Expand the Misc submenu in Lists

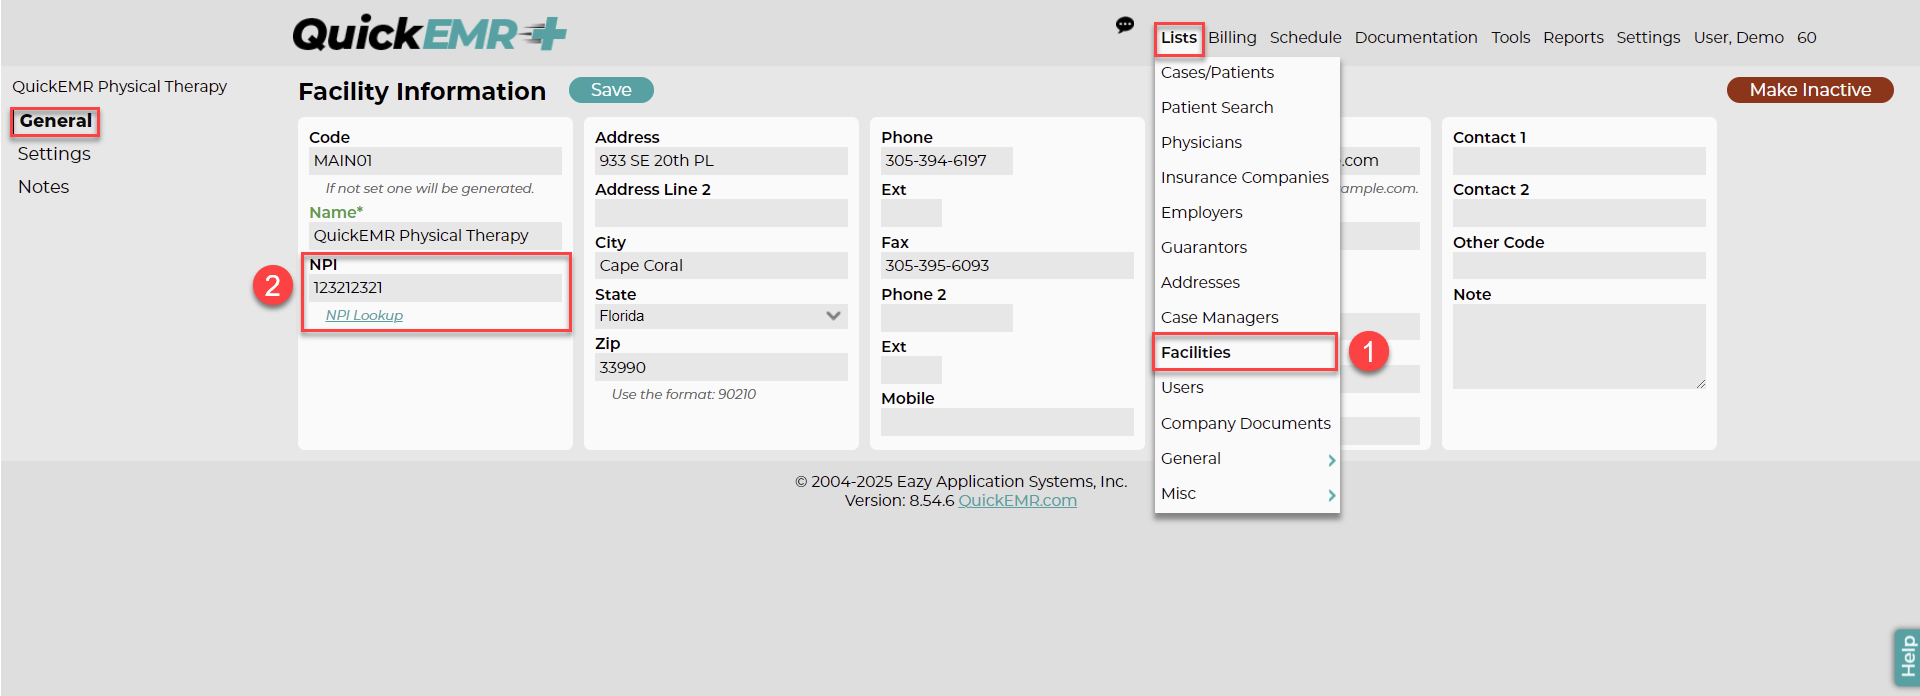pos(1247,494)
